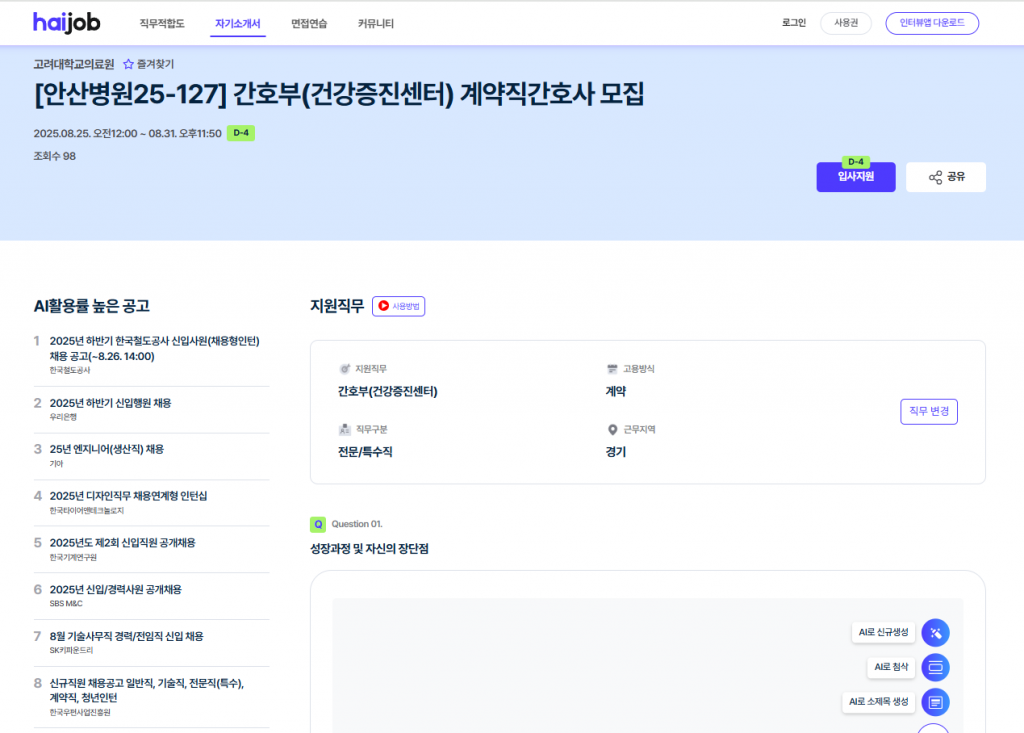The width and height of the screenshot is (1024, 733).
Task: Click the green Q question icon
Action: click(318, 524)
